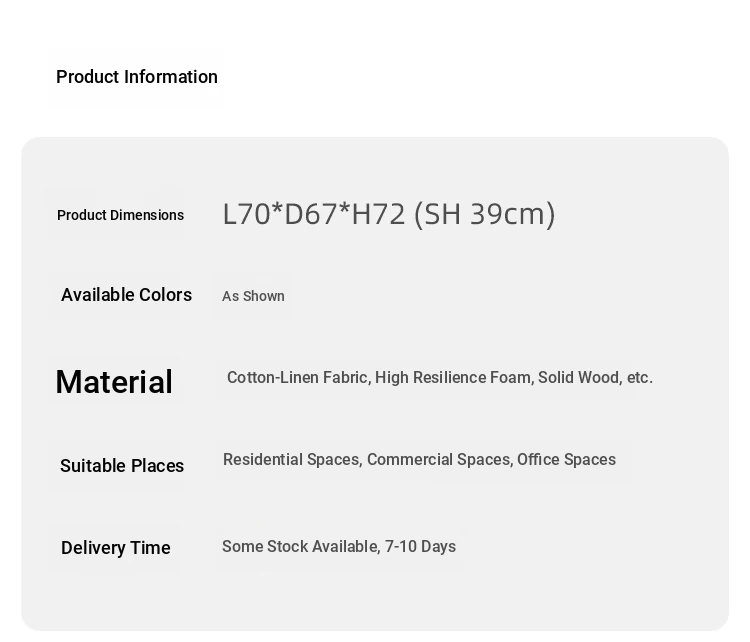Select the Material label
Image resolution: width=750 pixels, height=642 pixels.
[114, 381]
